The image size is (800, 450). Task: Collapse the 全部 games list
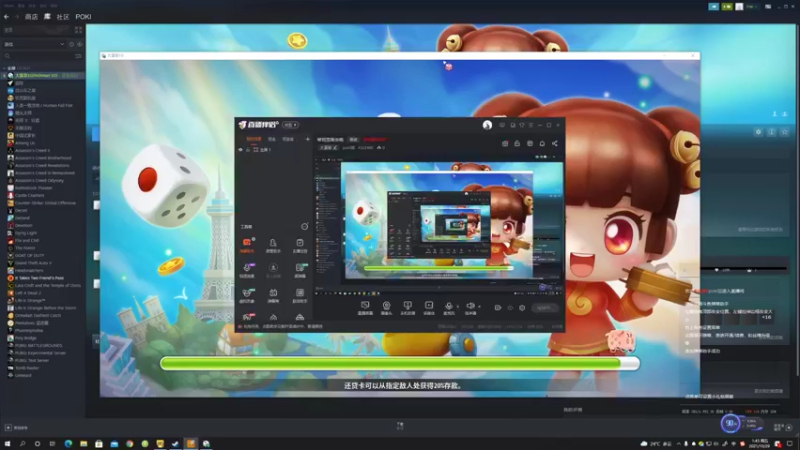pyautogui.click(x=5, y=68)
